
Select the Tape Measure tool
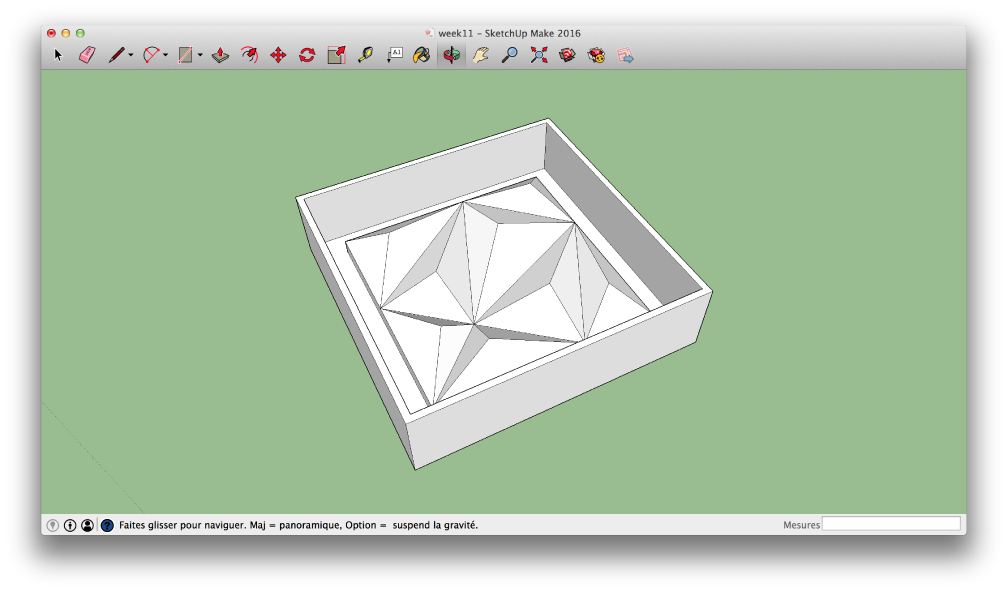click(365, 55)
